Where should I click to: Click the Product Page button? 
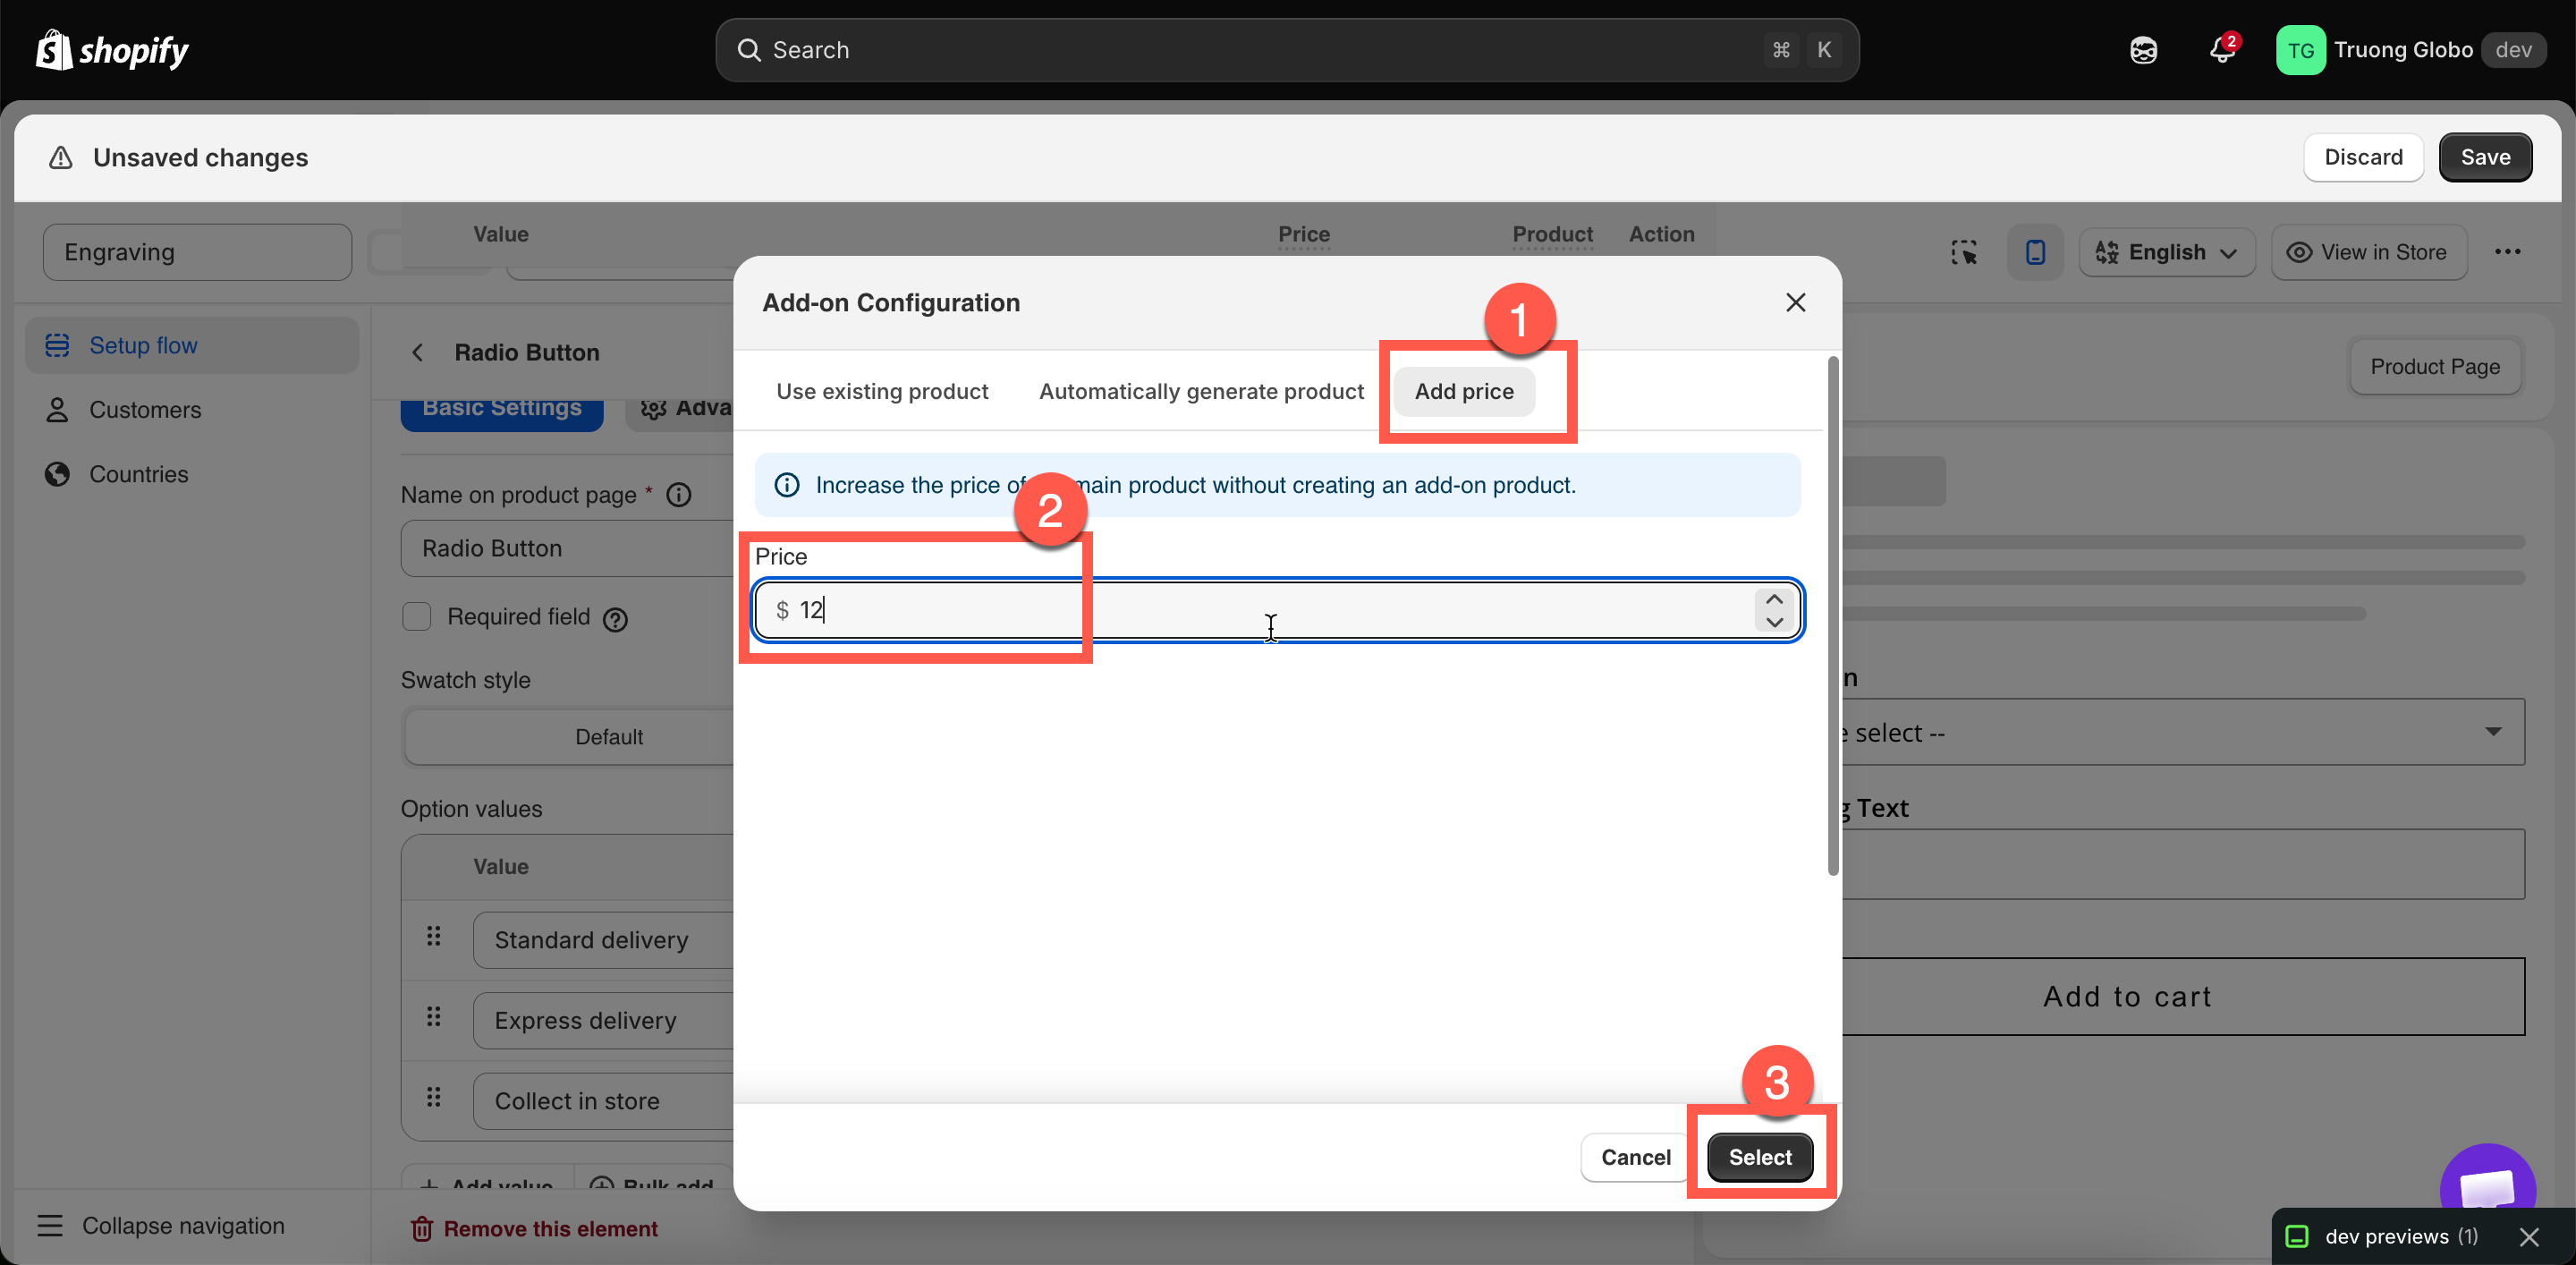tap(2435, 367)
